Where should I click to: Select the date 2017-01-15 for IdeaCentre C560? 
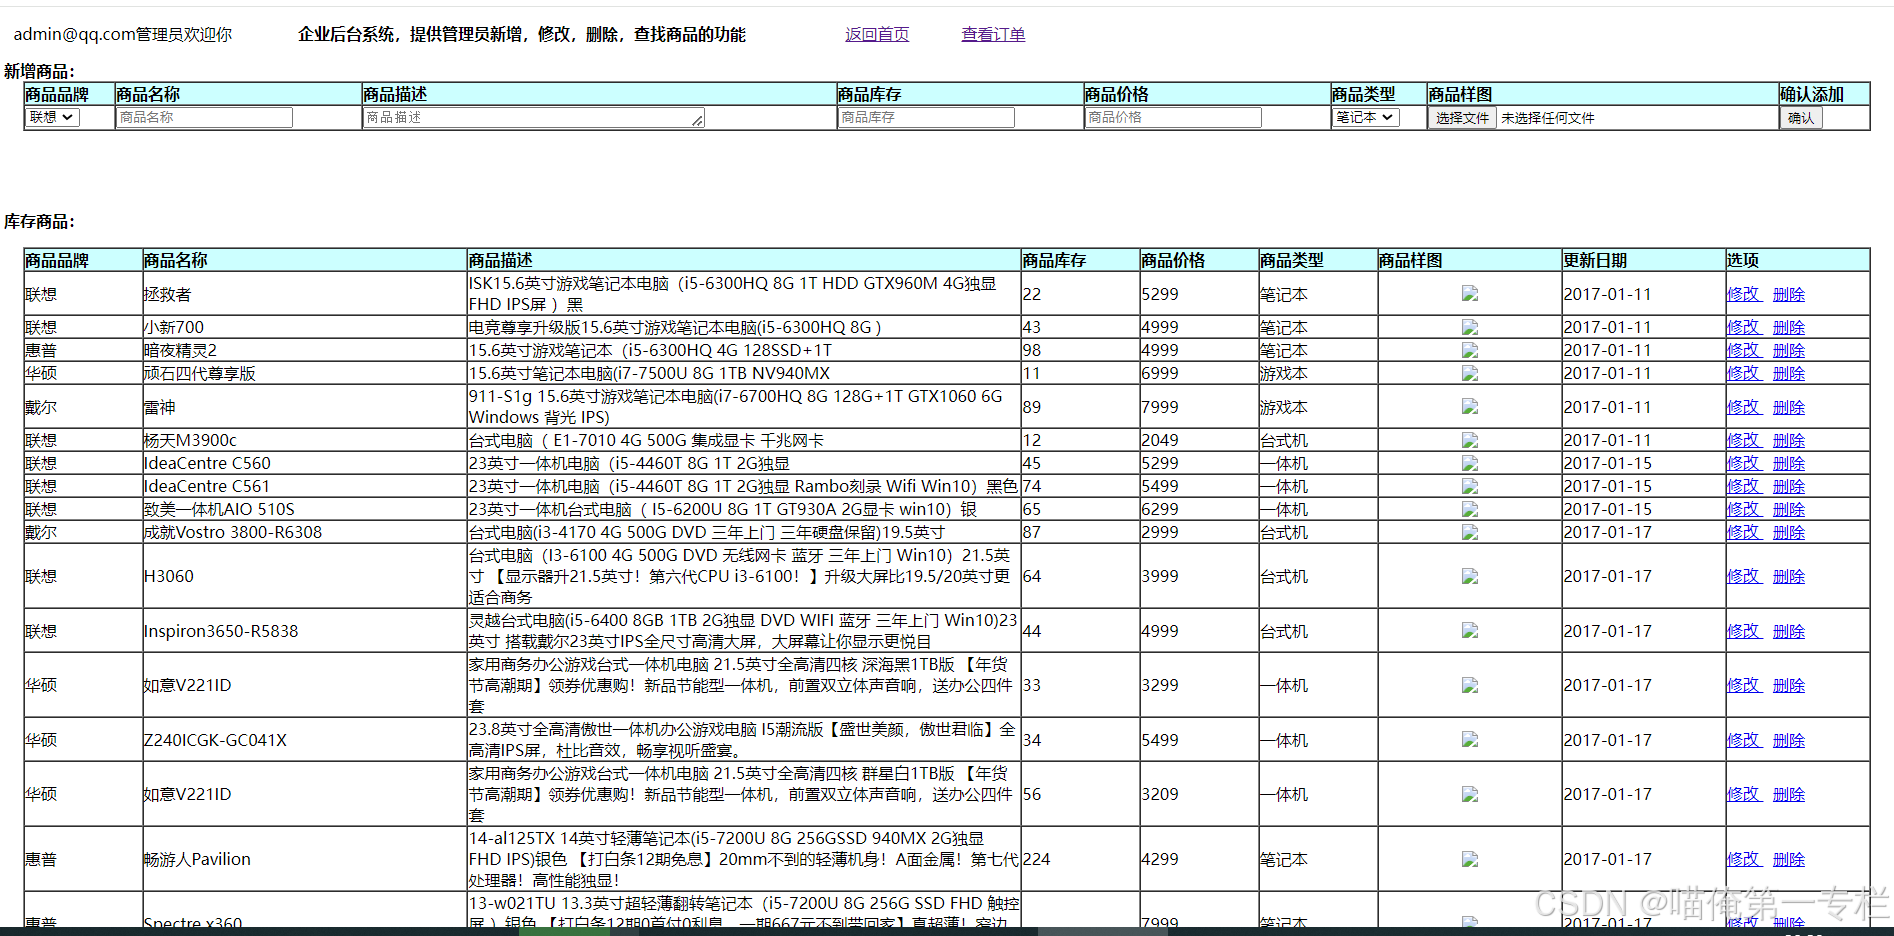pos(1608,463)
